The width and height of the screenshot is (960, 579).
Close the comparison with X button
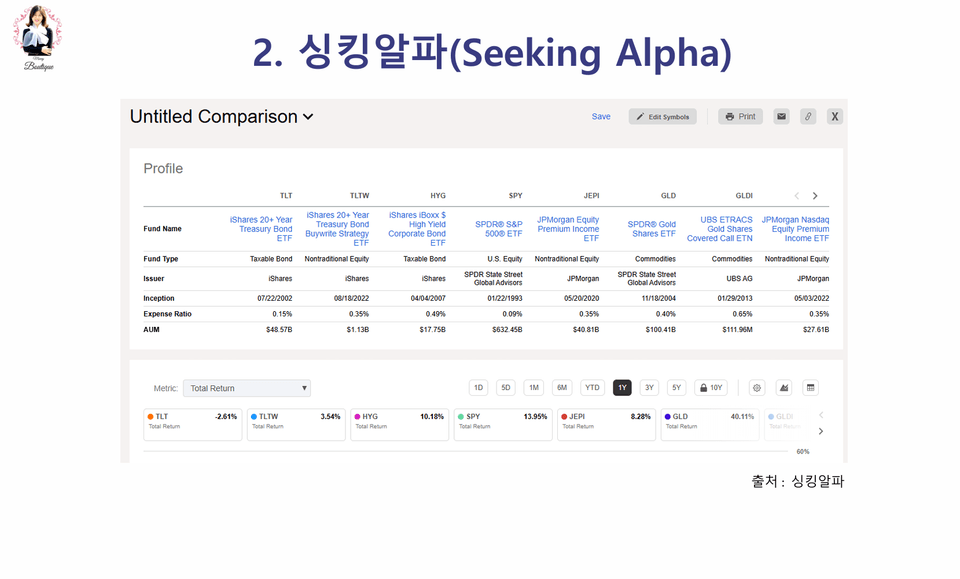click(x=834, y=116)
